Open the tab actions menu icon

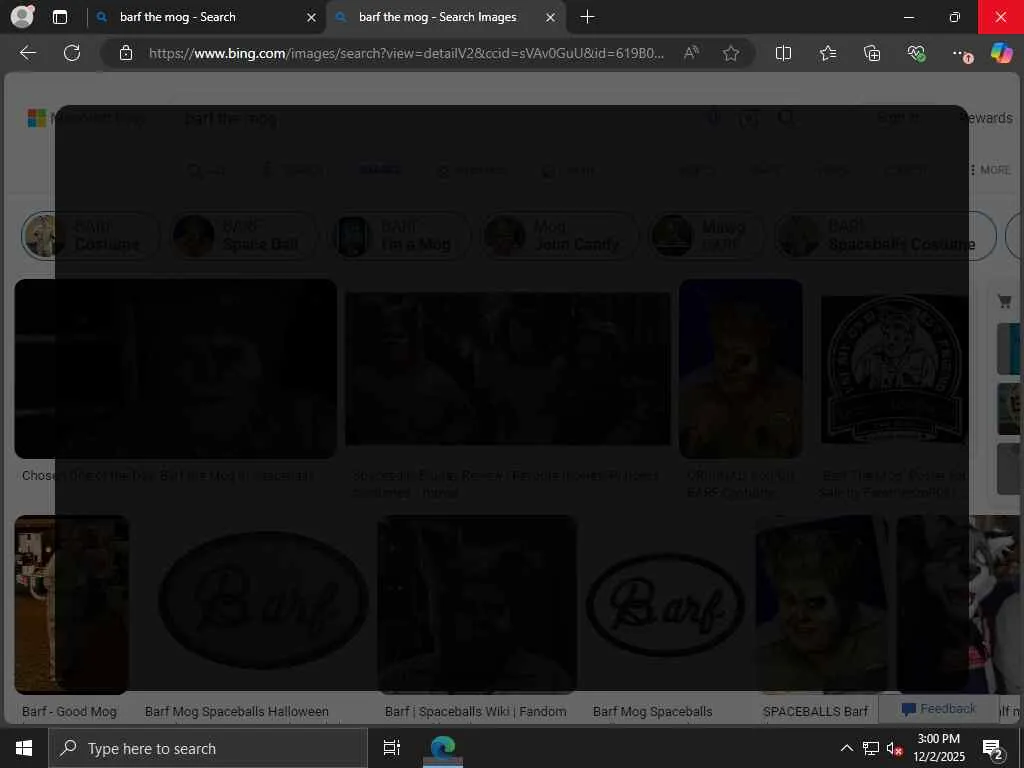coord(59,17)
